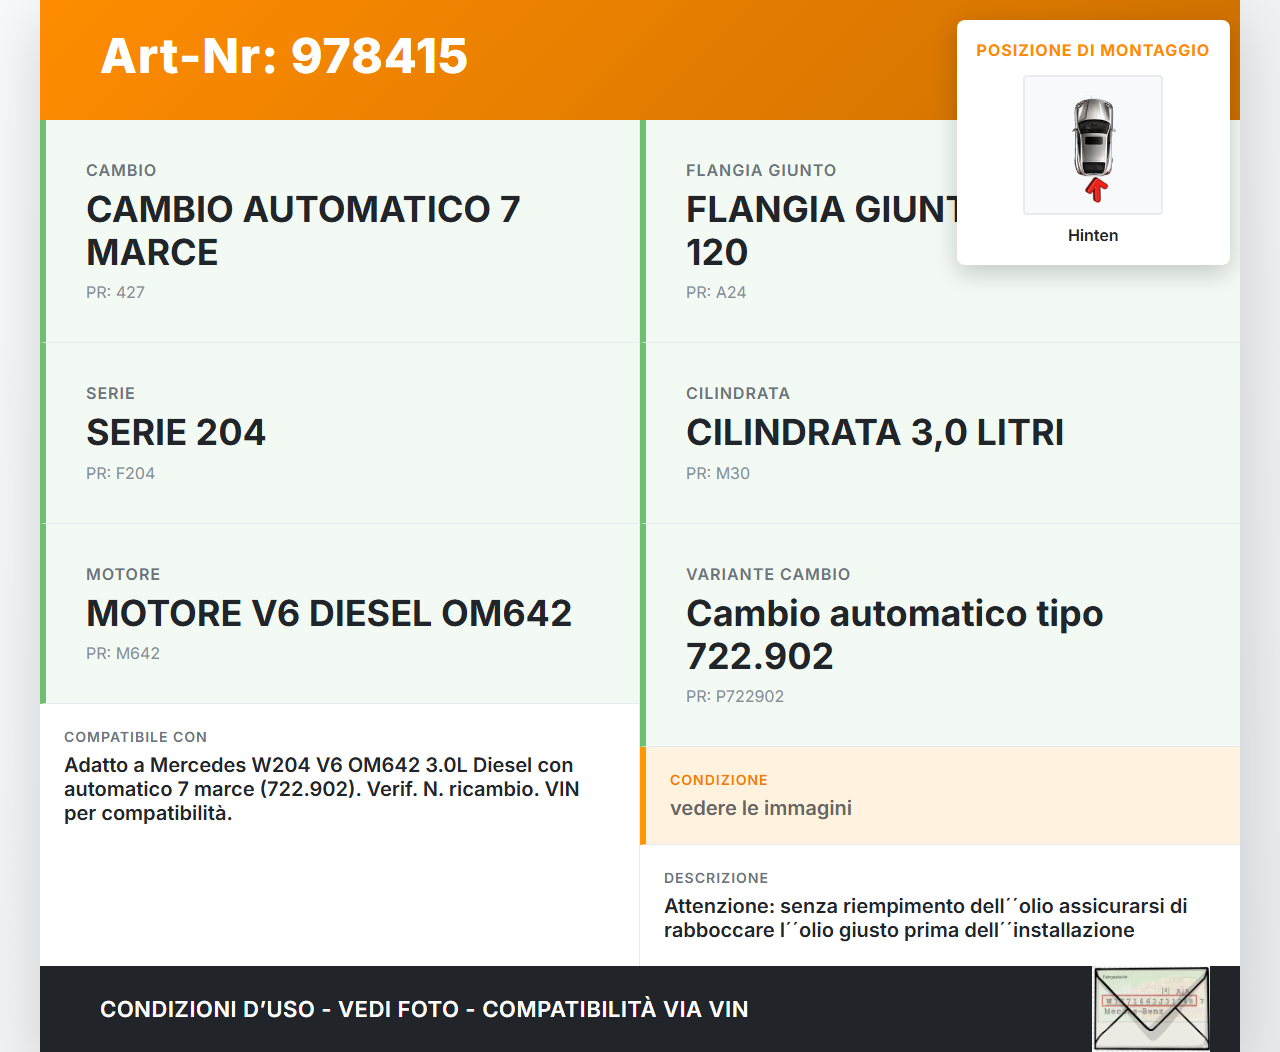
Task: Open the document thumbnail in the footer
Action: tap(1151, 1008)
